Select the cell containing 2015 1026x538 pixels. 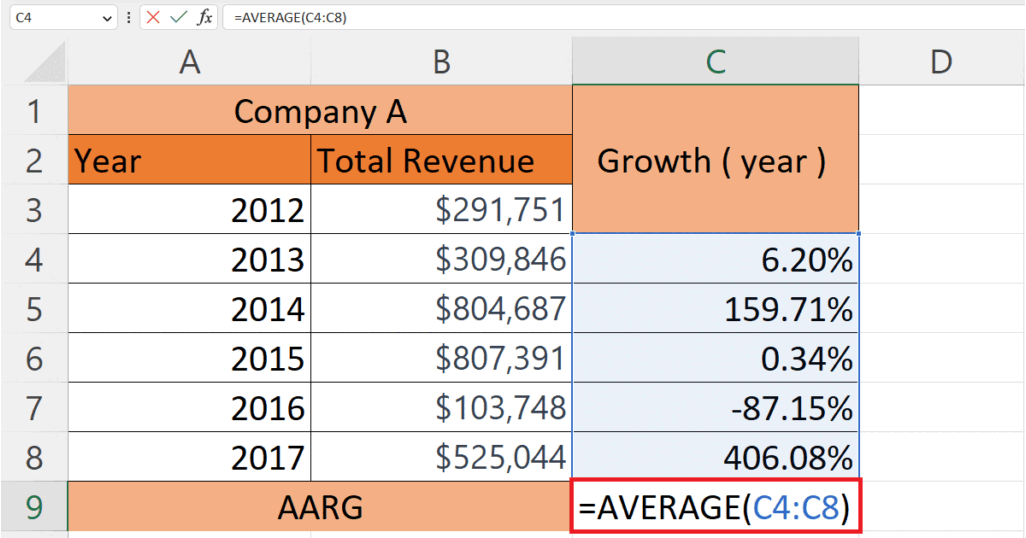pos(189,358)
